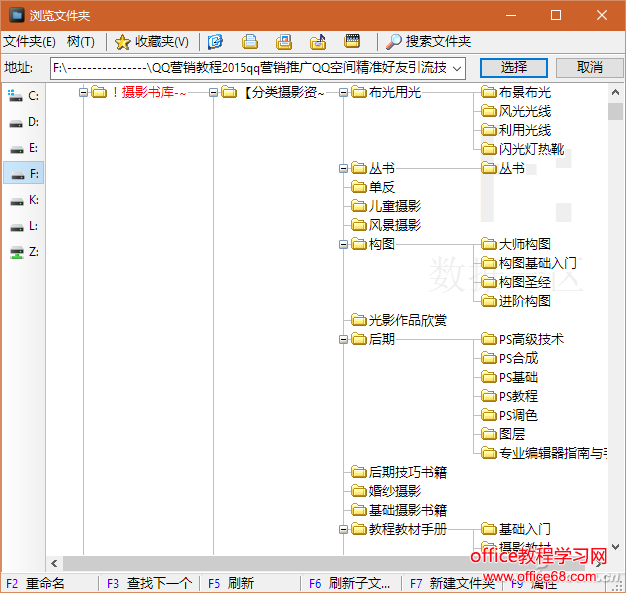Viewport: 626px width, 593px height.
Task: Open the Z: network drive
Action: (22, 252)
